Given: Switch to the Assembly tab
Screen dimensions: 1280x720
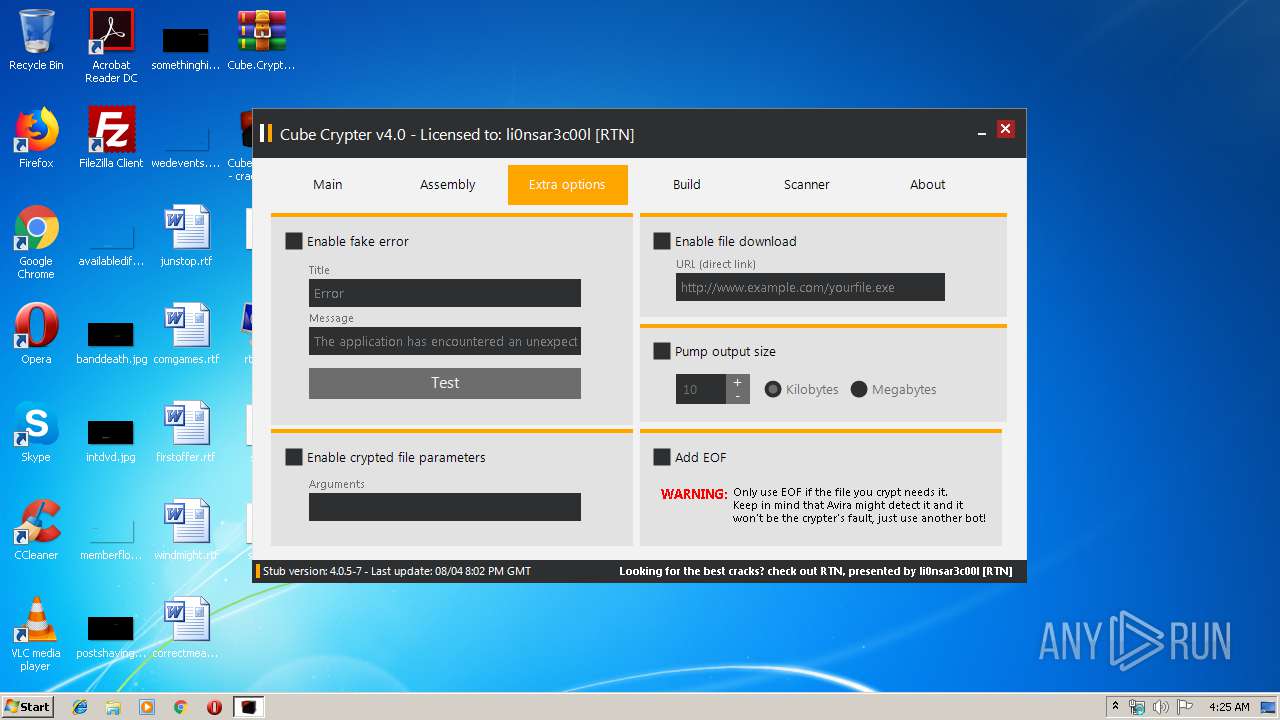Looking at the screenshot, I should (x=448, y=185).
